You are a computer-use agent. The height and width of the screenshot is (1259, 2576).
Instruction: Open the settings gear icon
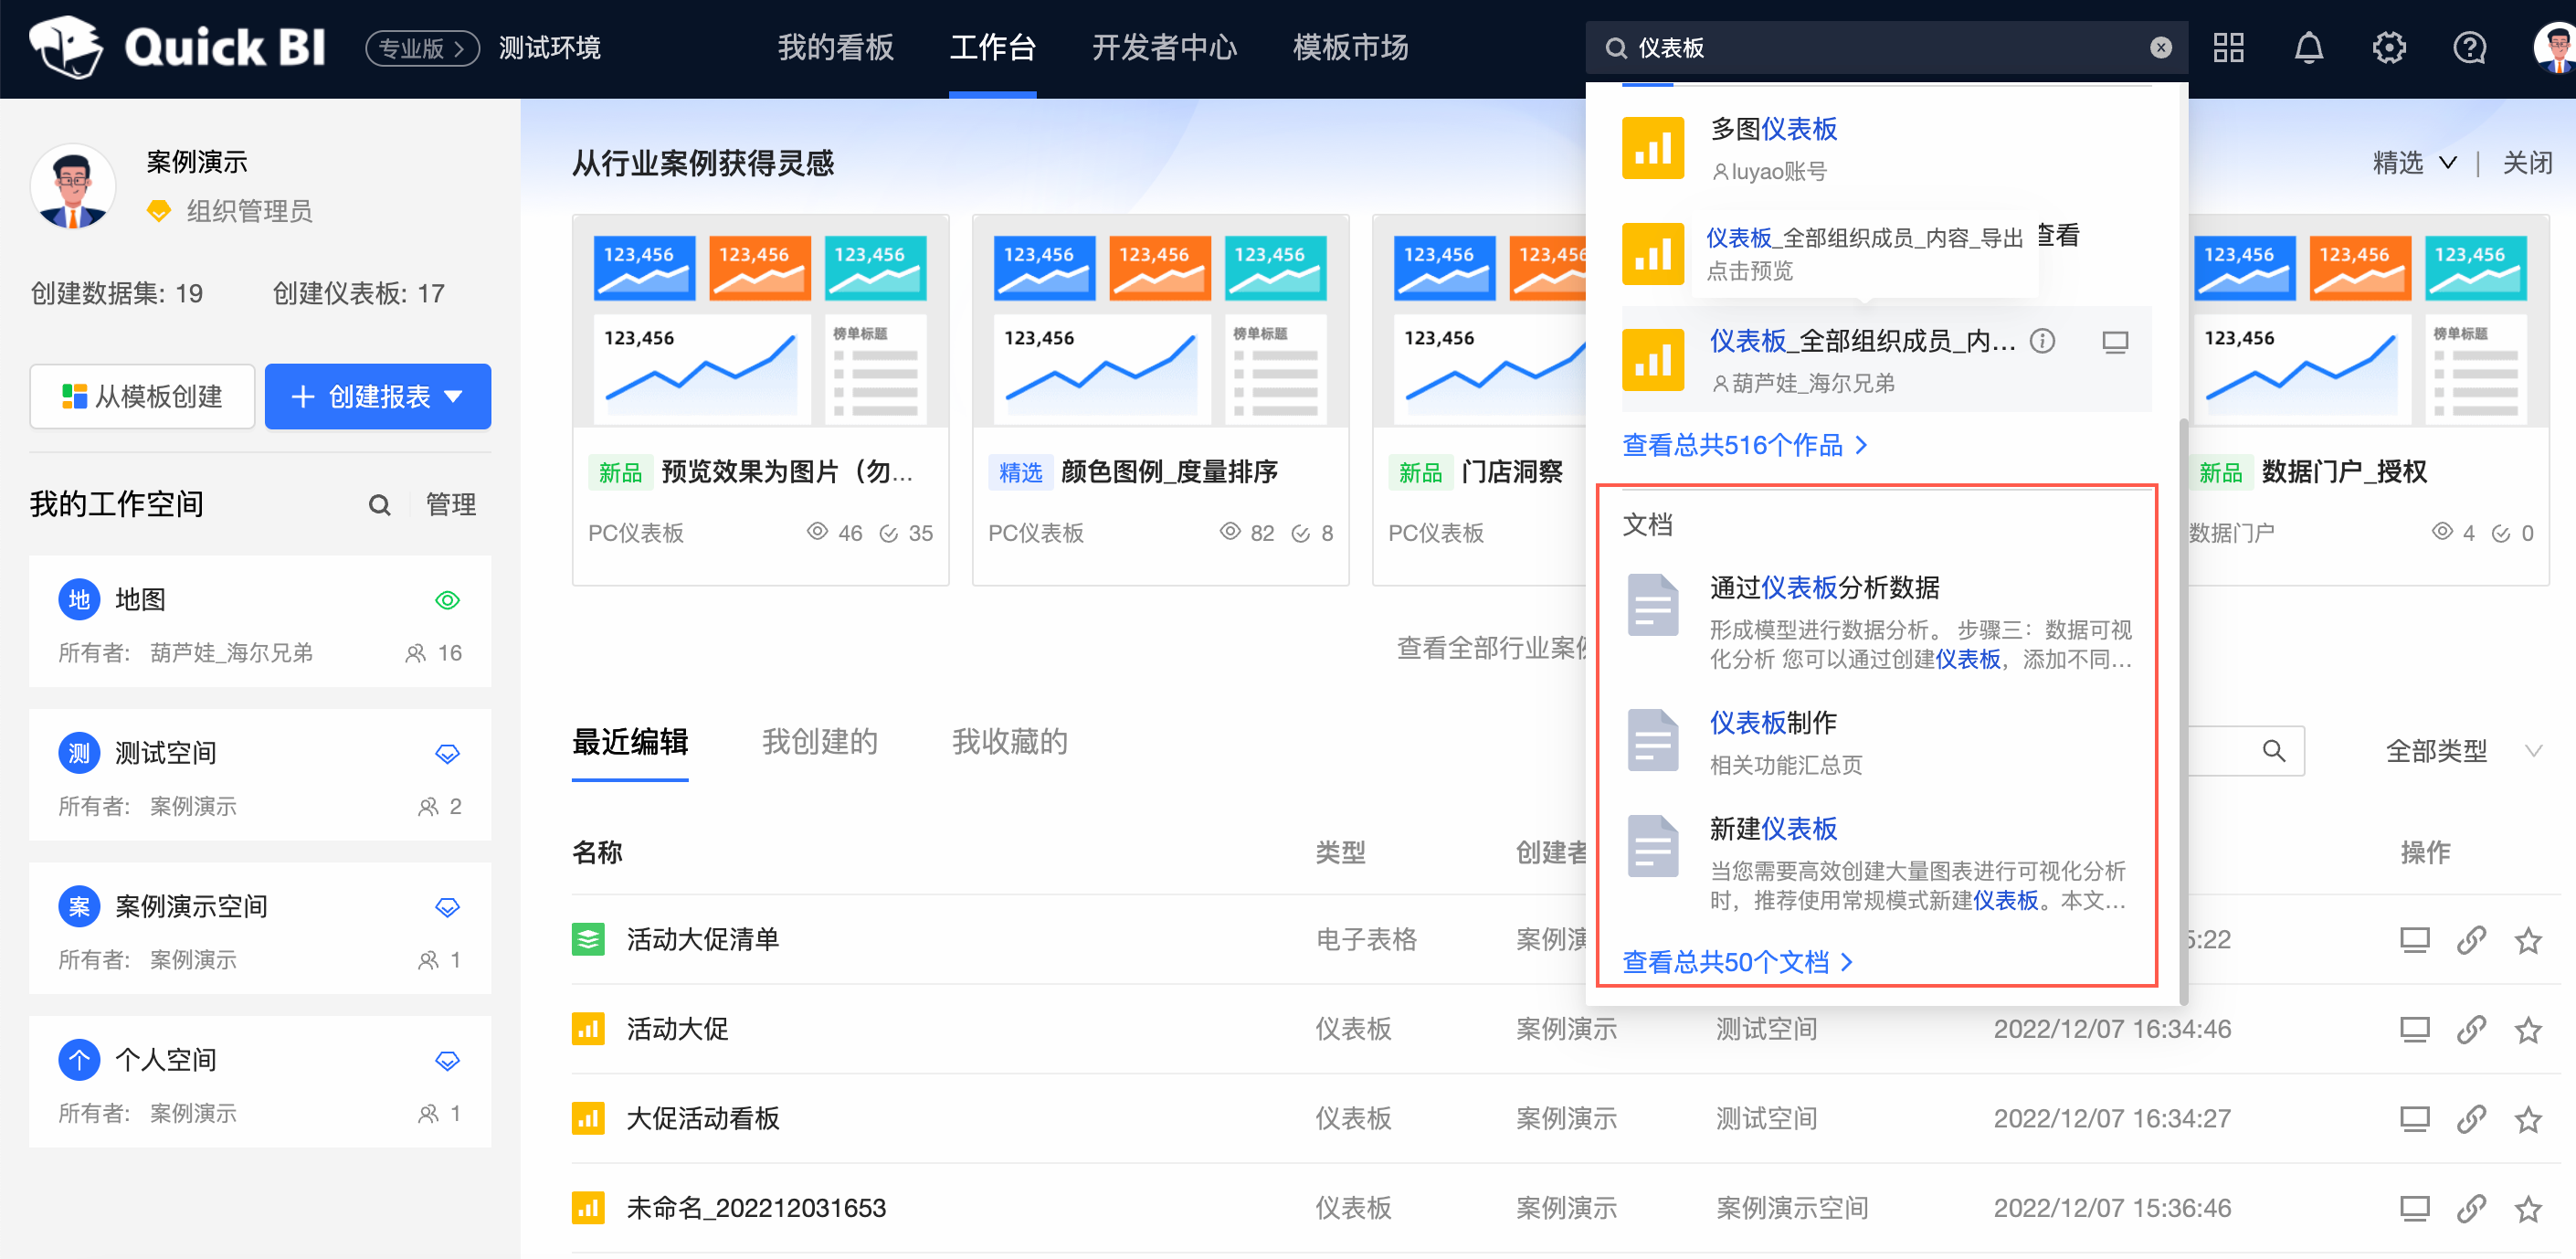2390,47
